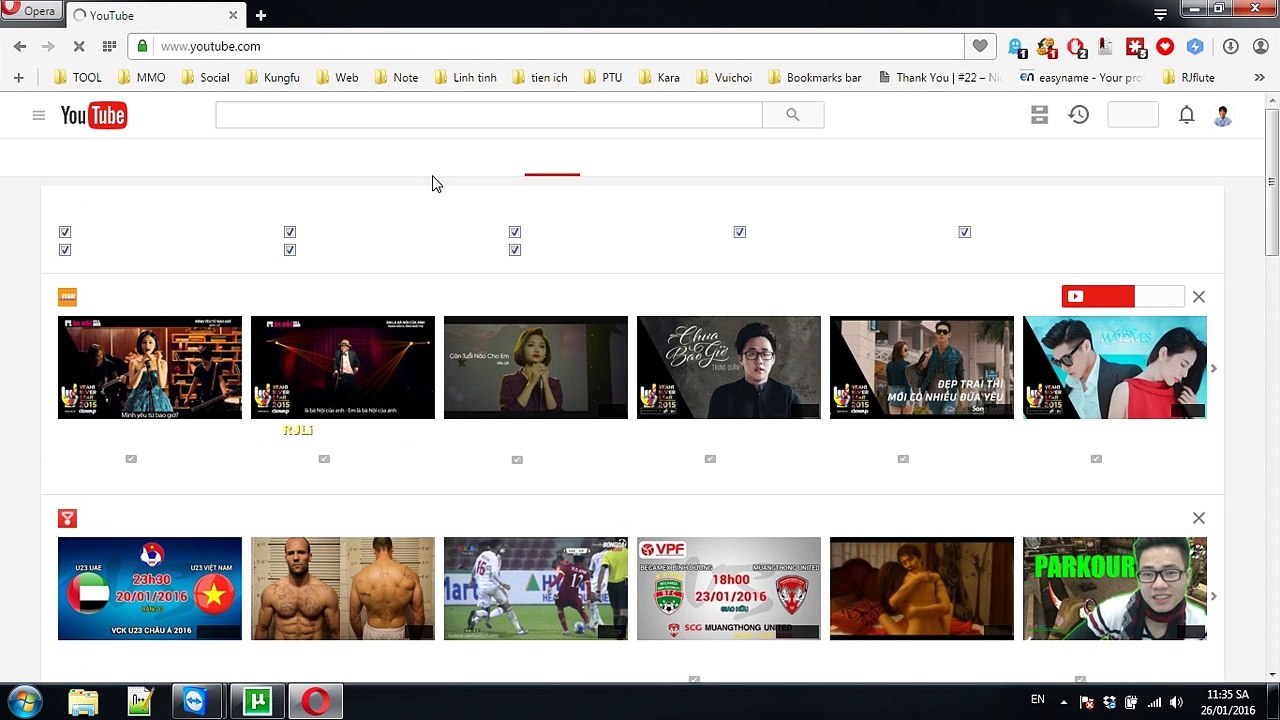Focus the YouTube search box
Viewport: 1280px width, 720px height.
[x=489, y=115]
